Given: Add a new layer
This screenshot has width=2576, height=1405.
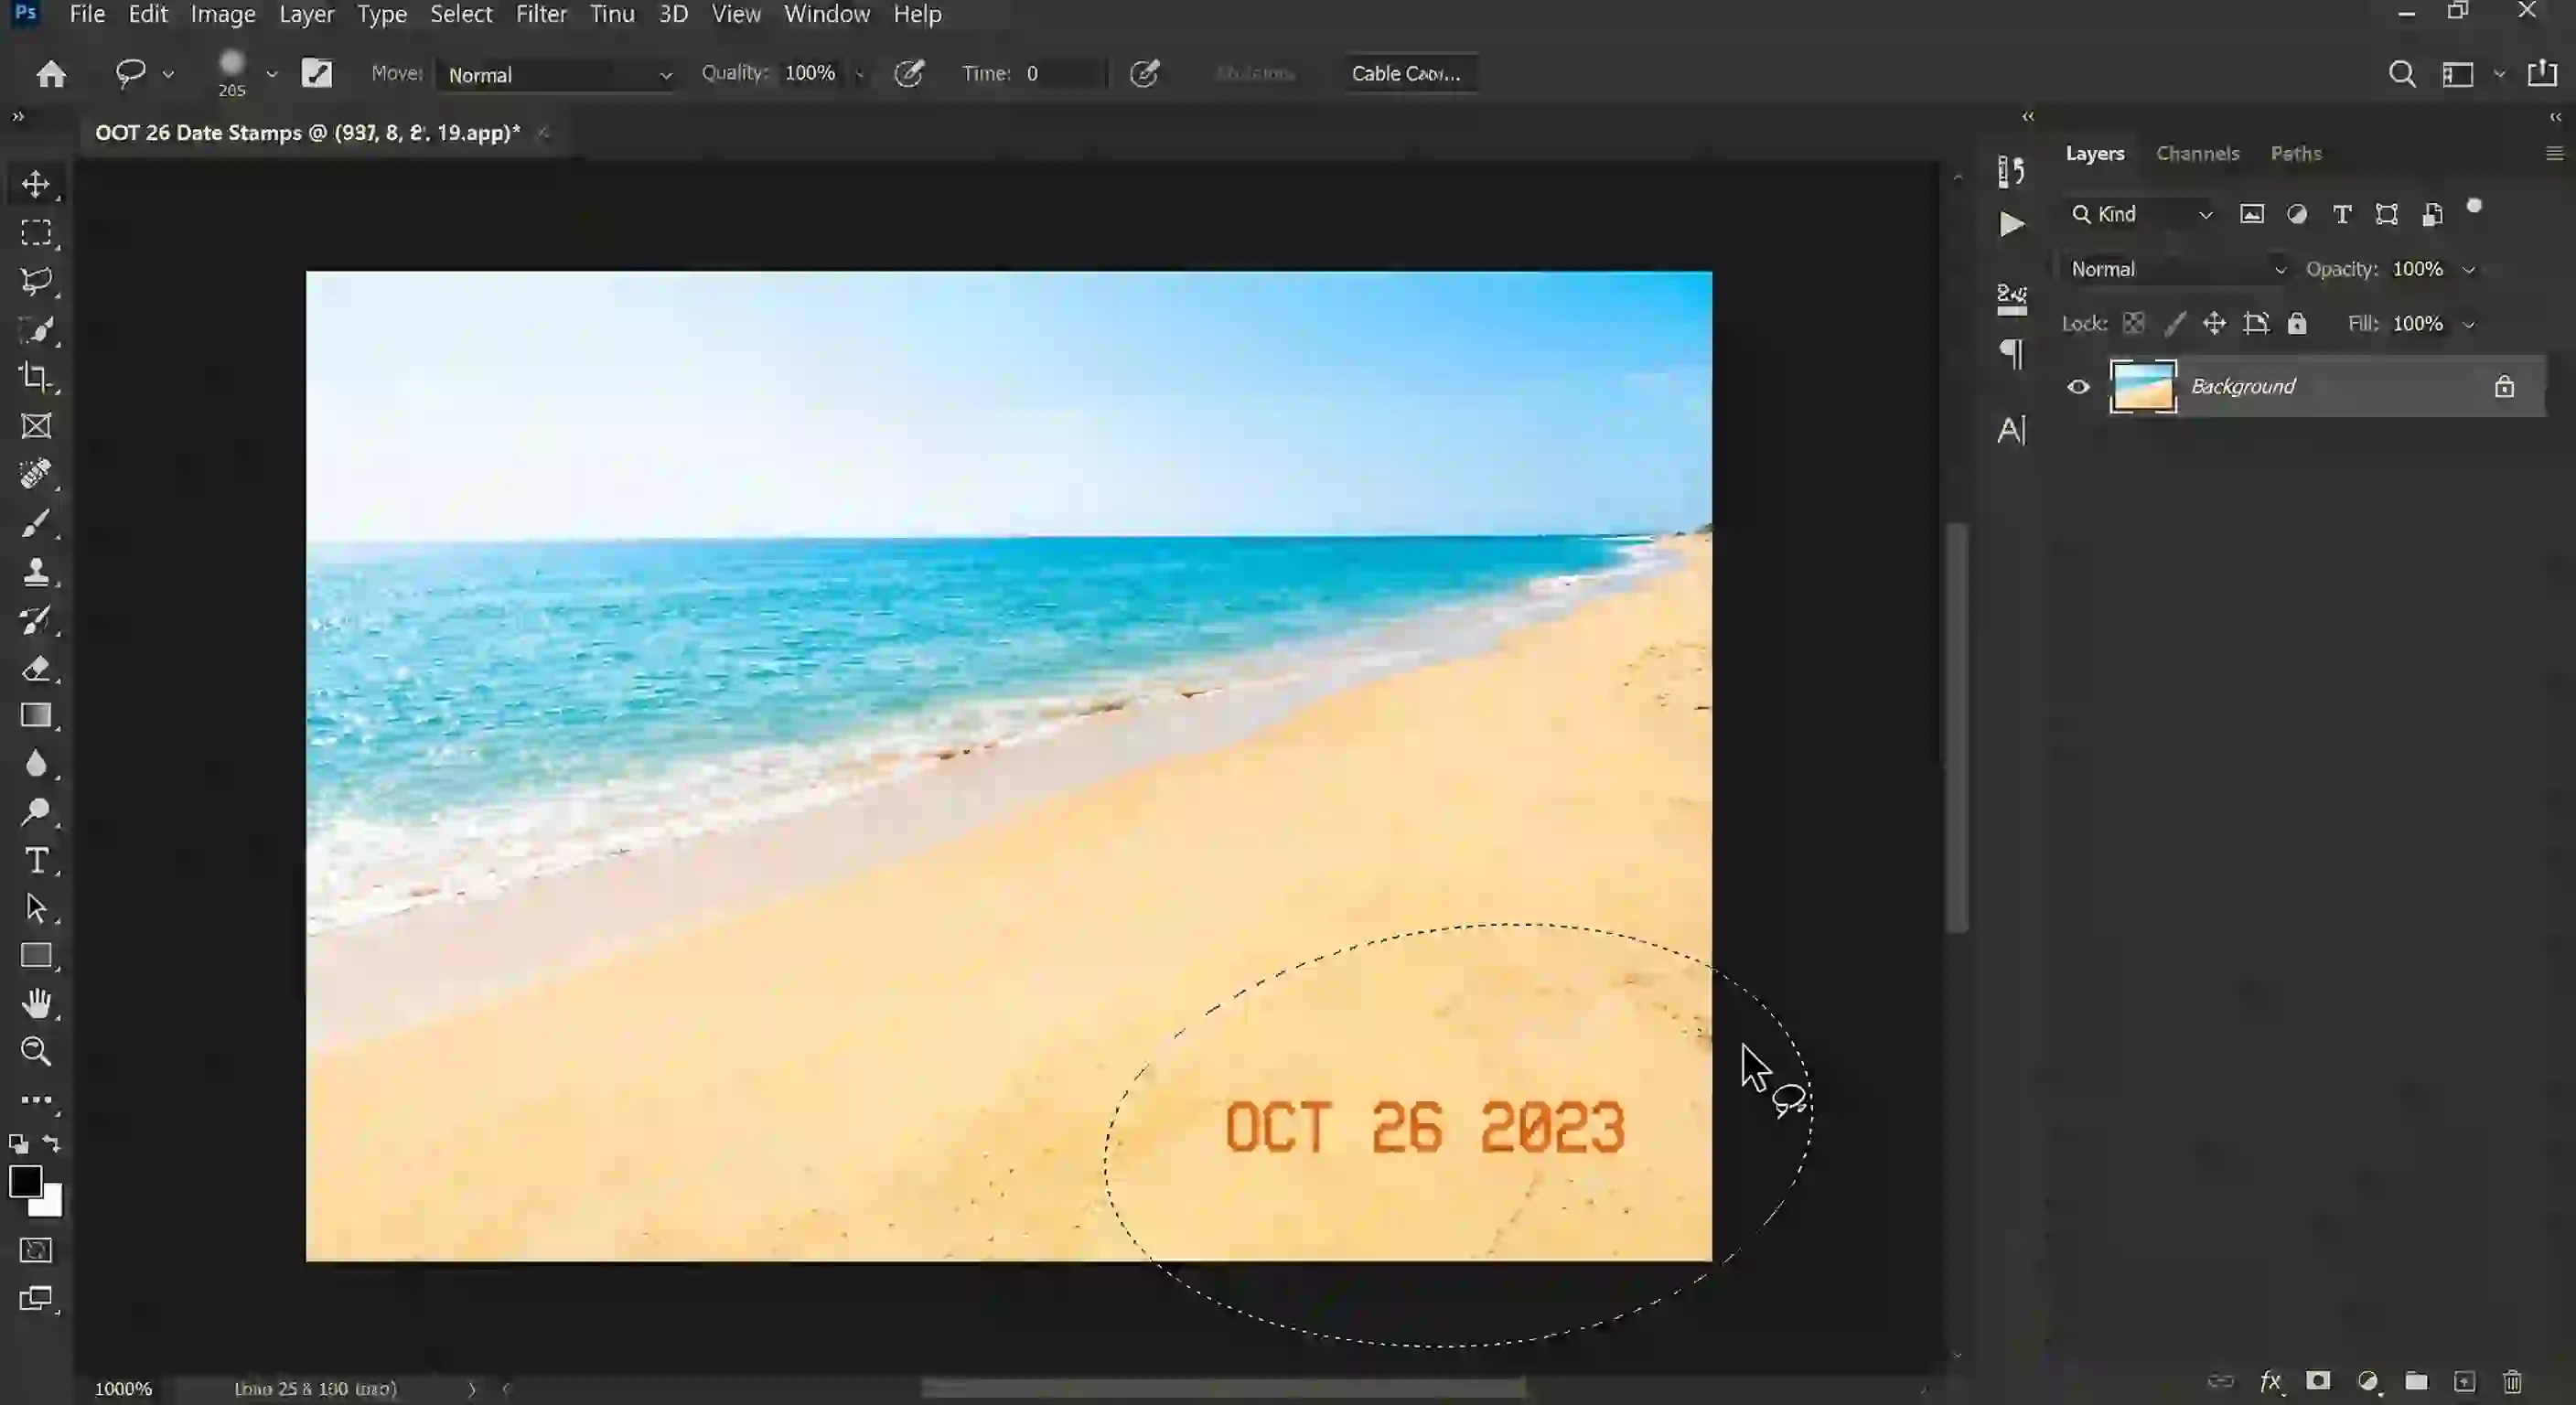Looking at the screenshot, I should (x=2464, y=1381).
